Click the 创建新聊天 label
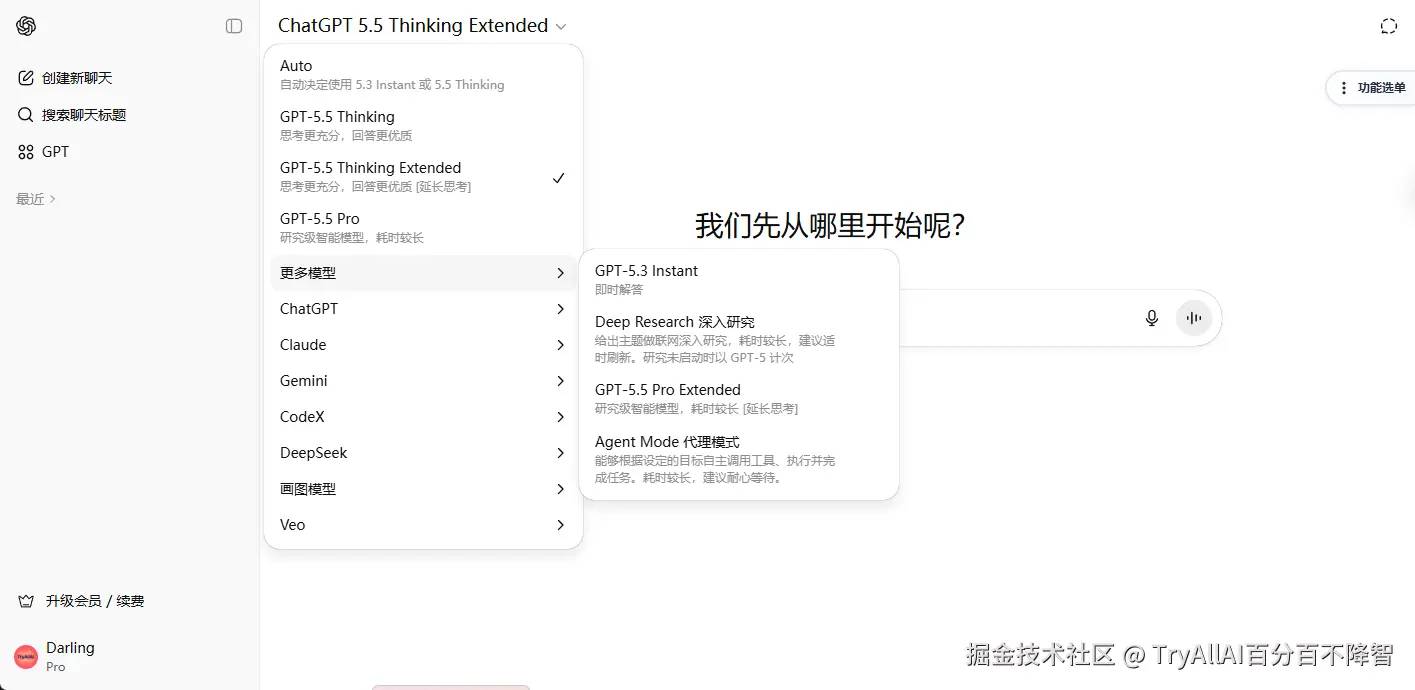1415x690 pixels. [x=77, y=78]
